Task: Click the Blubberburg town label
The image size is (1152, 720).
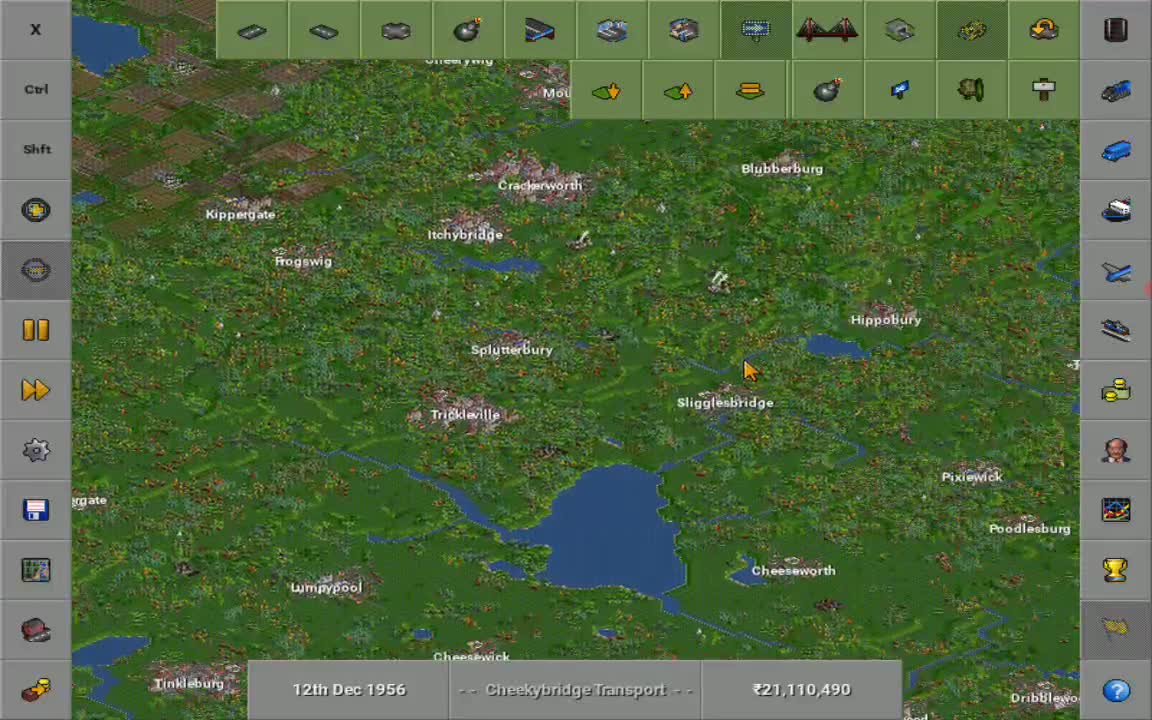Action: tap(782, 169)
